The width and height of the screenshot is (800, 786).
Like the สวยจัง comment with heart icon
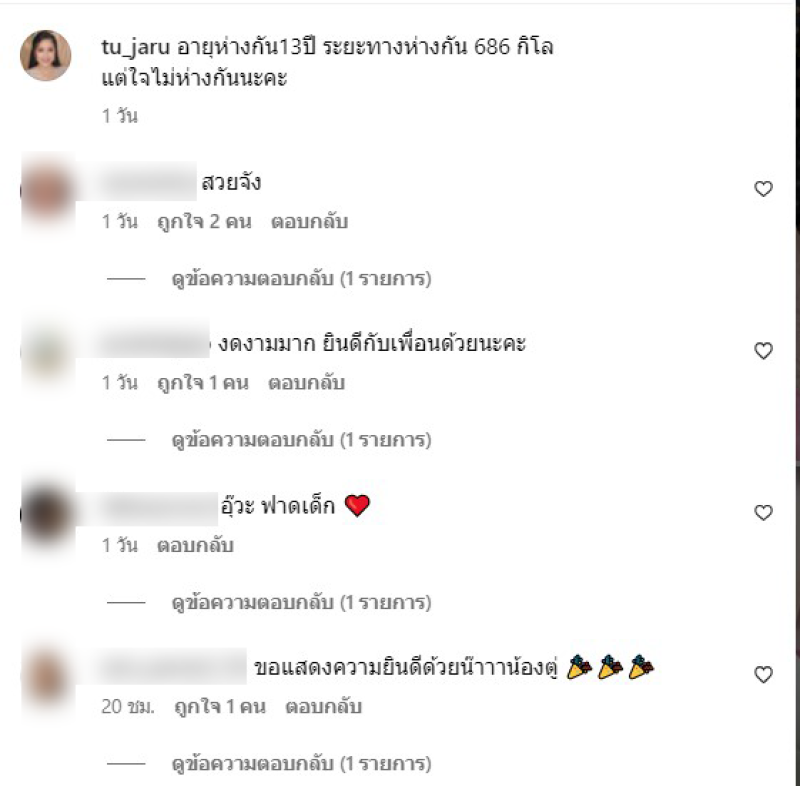tap(763, 189)
